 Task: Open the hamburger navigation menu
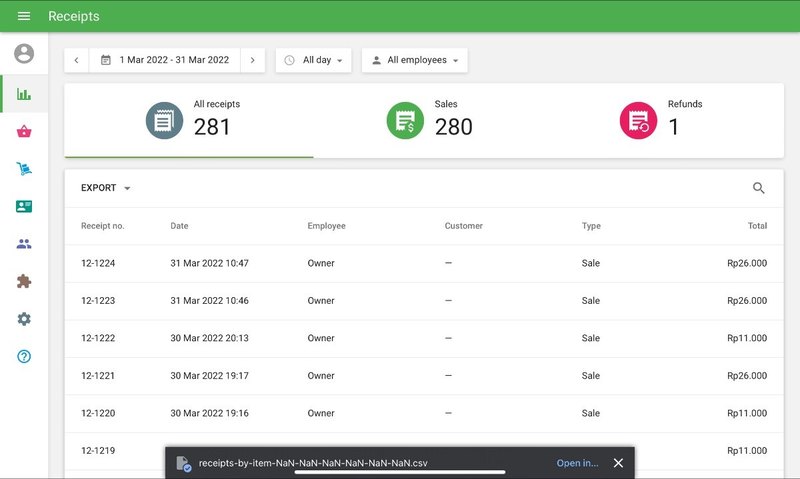pos(24,16)
